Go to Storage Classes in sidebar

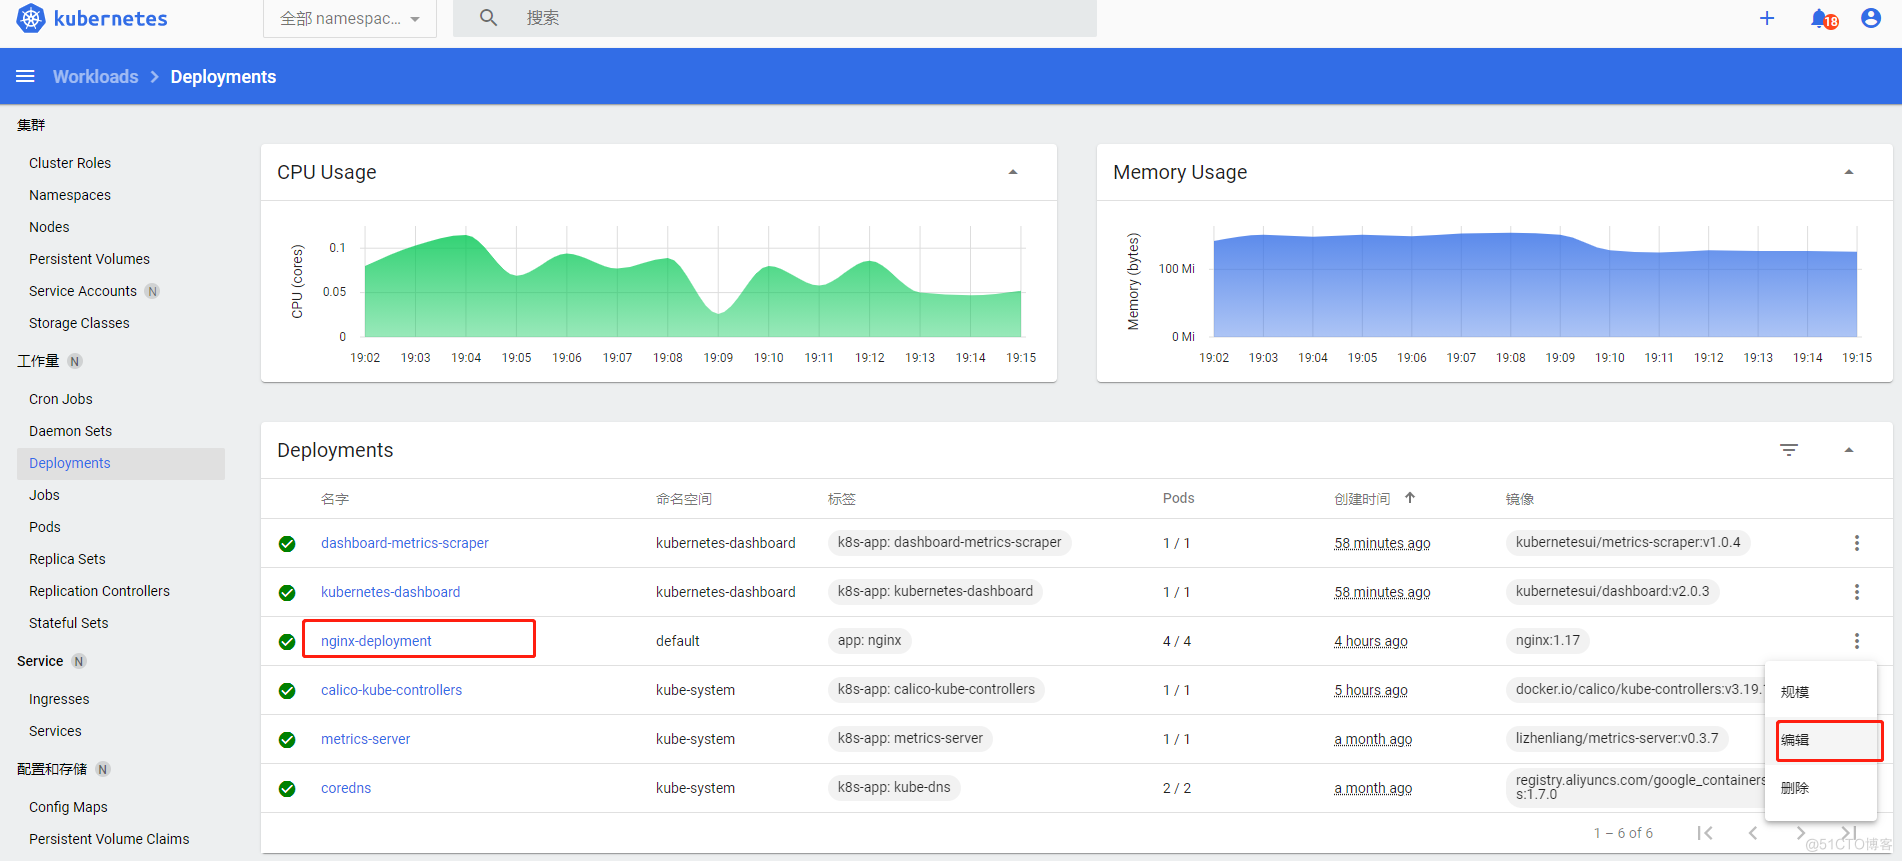pyautogui.click(x=79, y=323)
